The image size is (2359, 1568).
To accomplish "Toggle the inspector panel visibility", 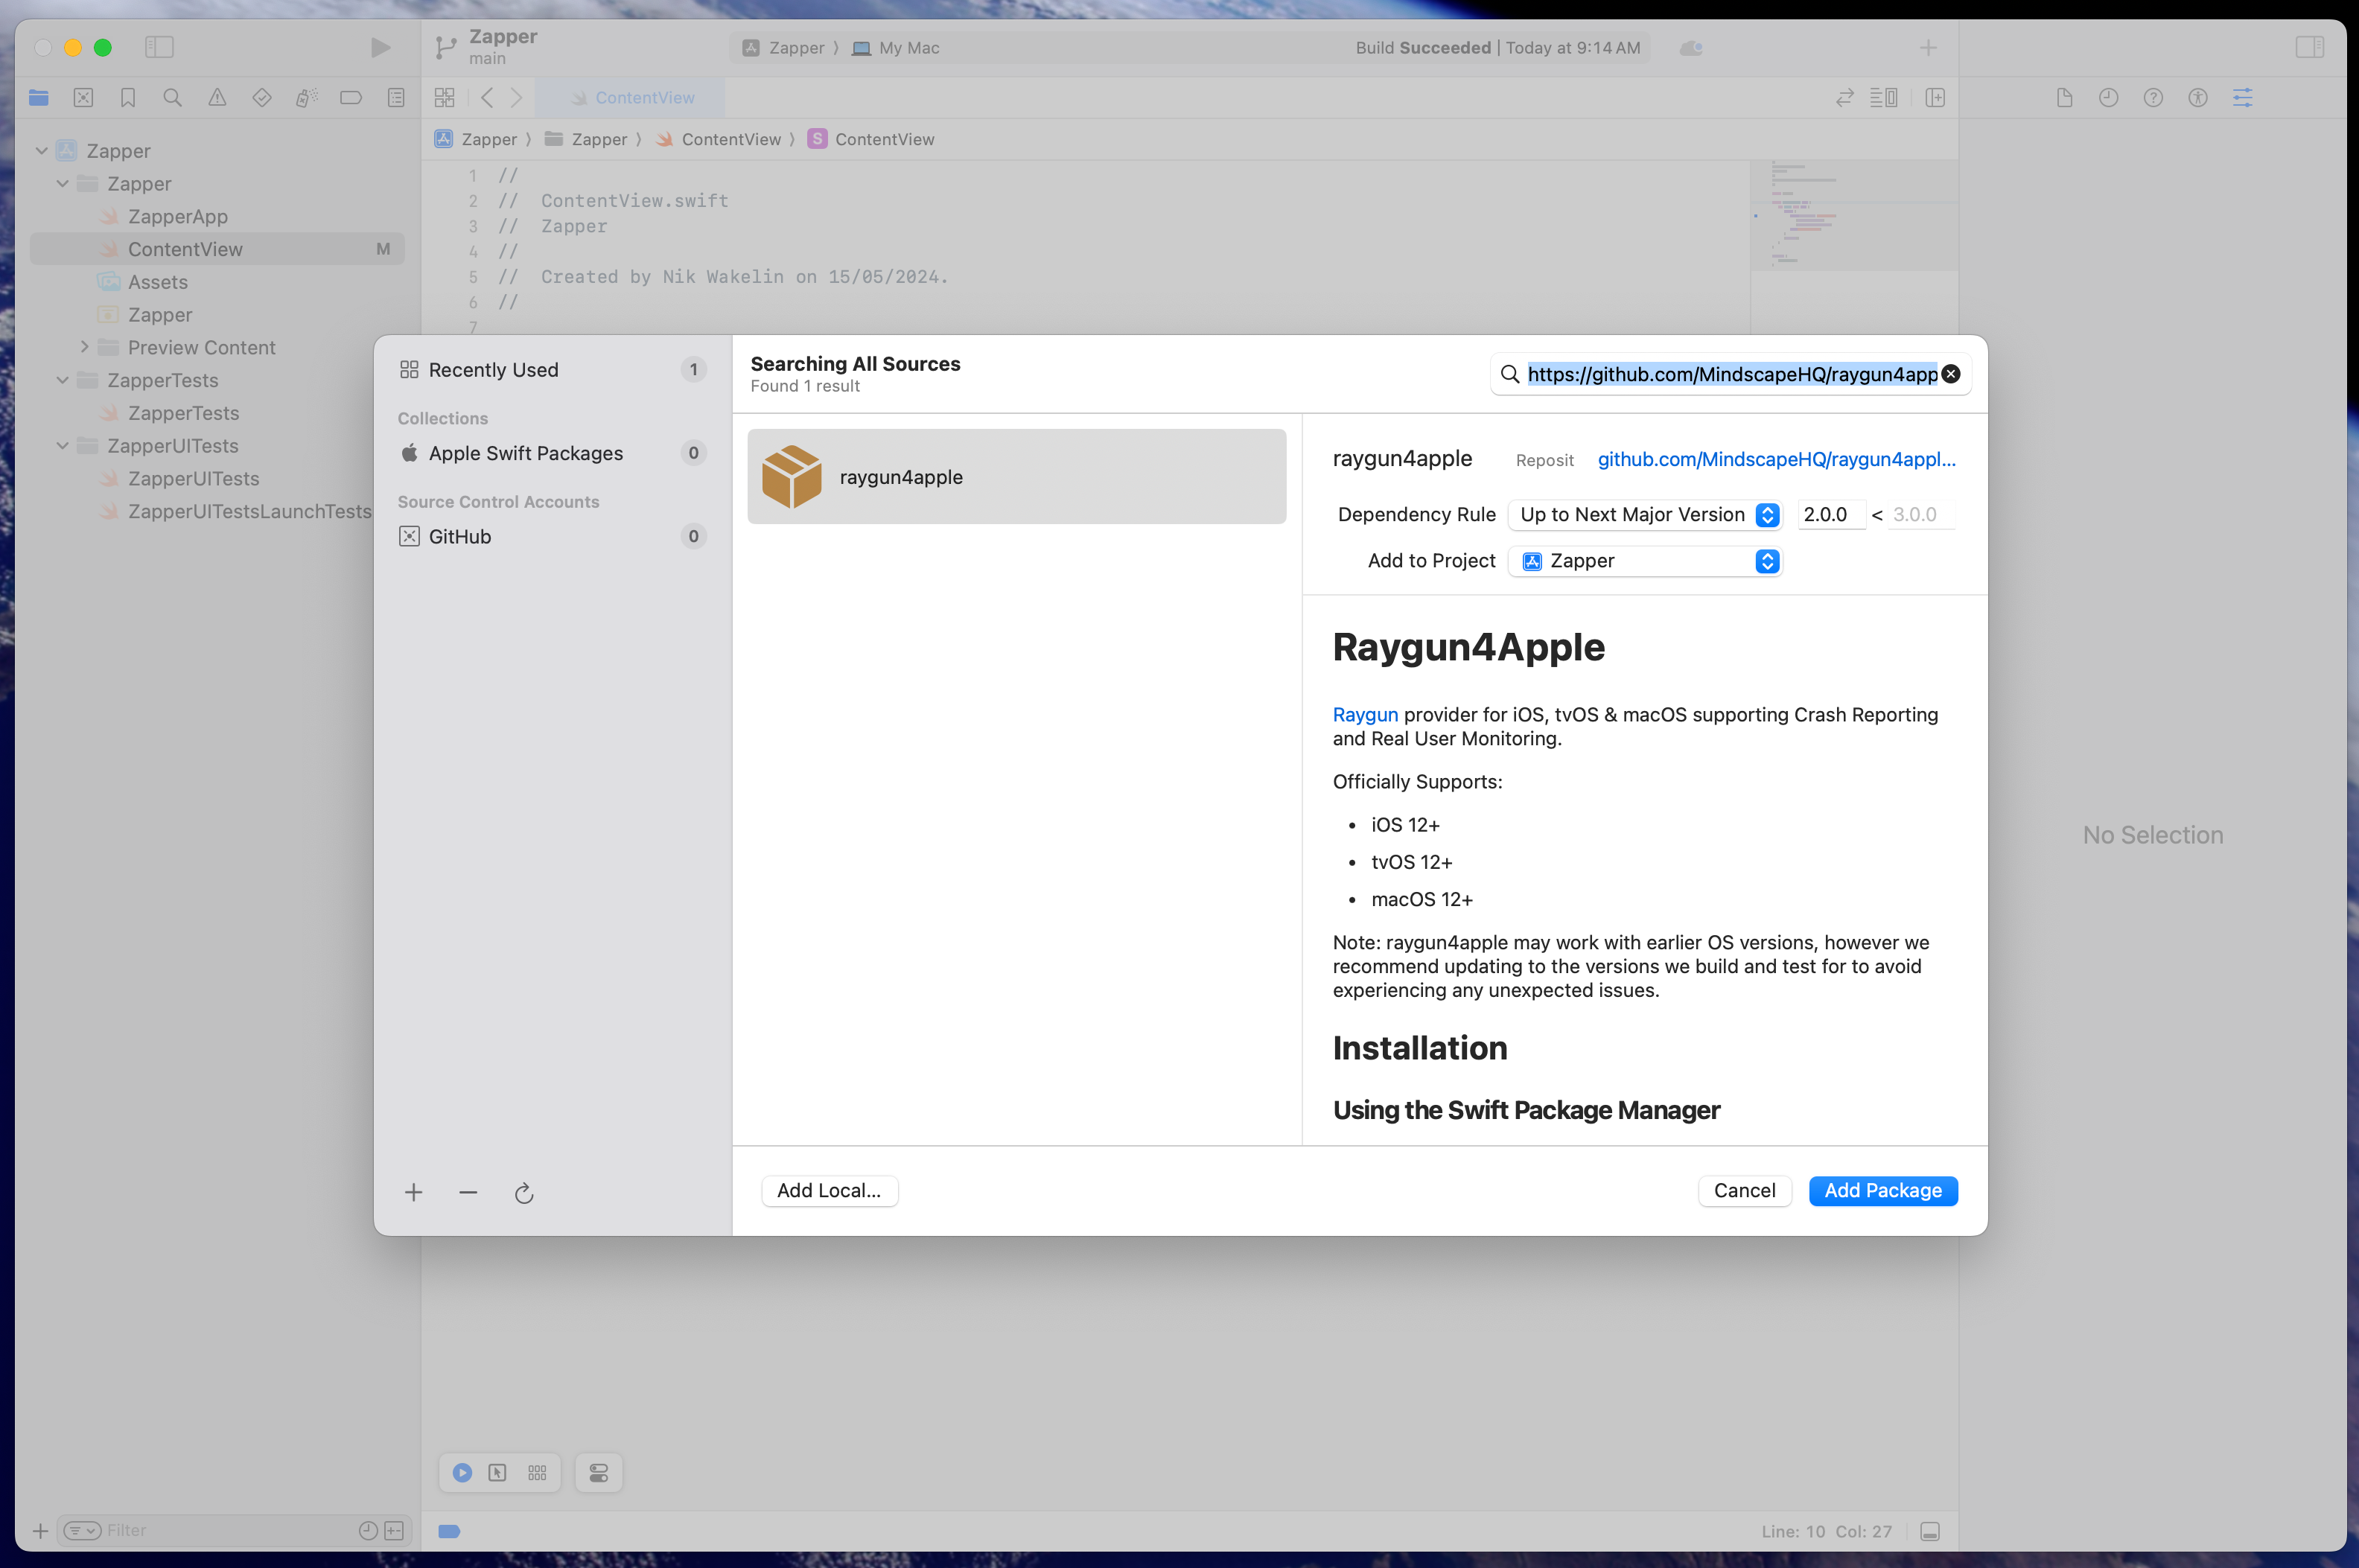I will pos(2309,47).
